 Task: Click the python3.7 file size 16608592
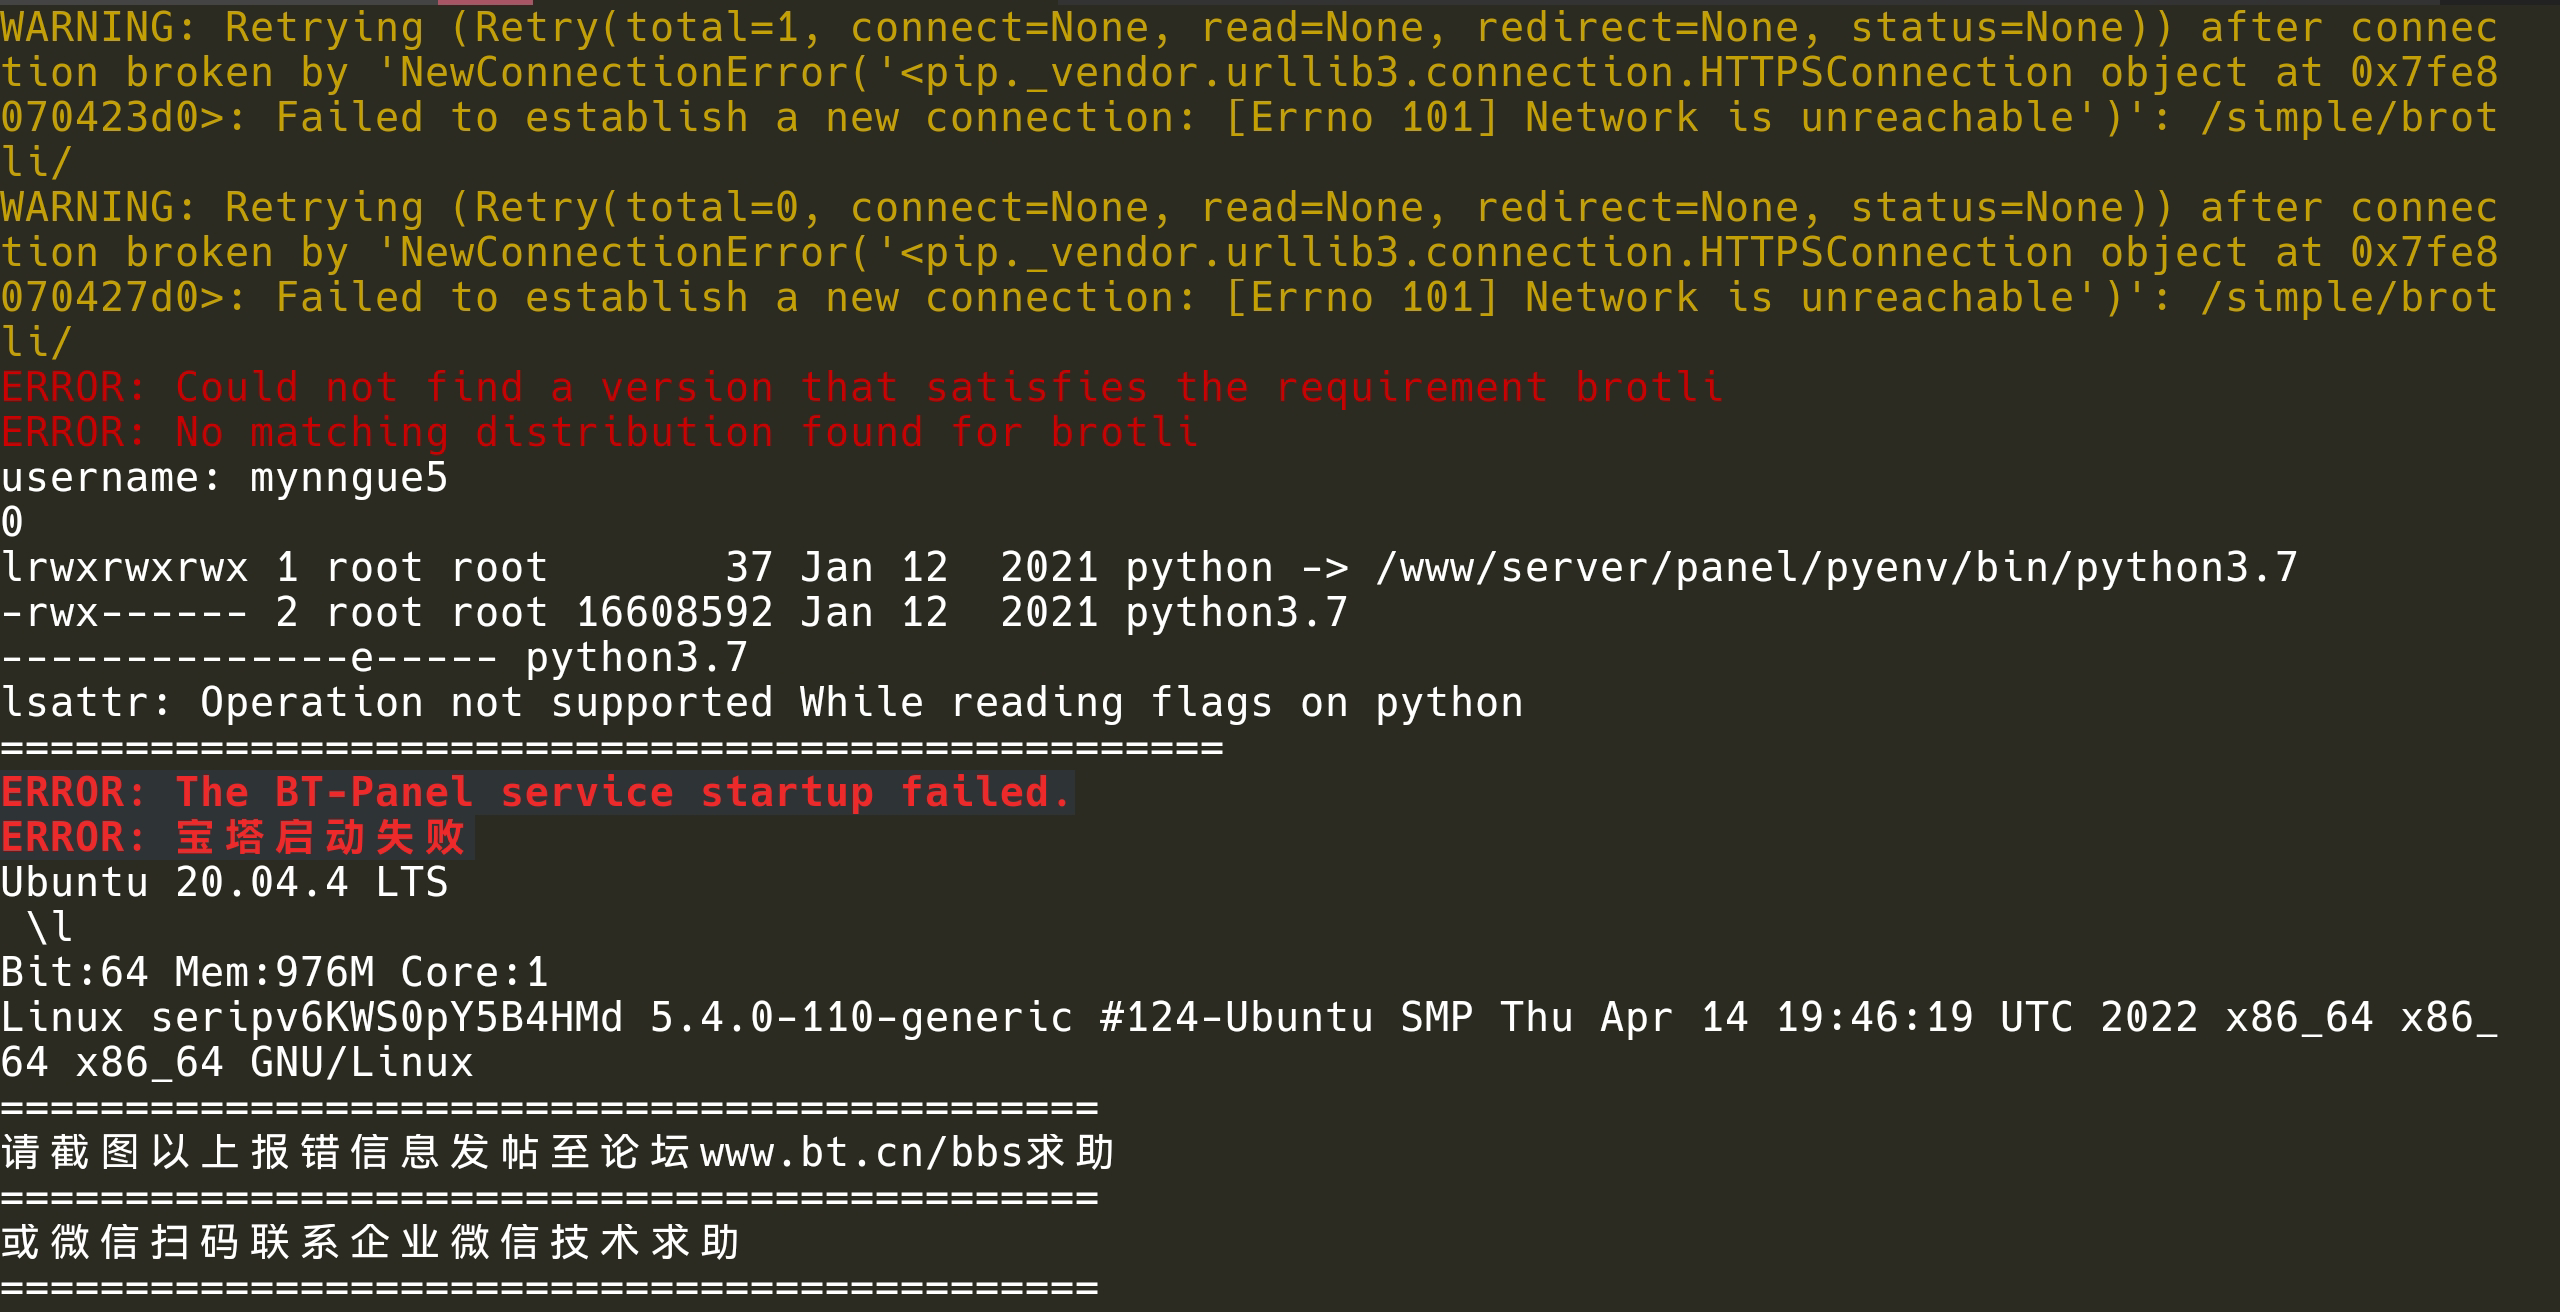coord(675,613)
